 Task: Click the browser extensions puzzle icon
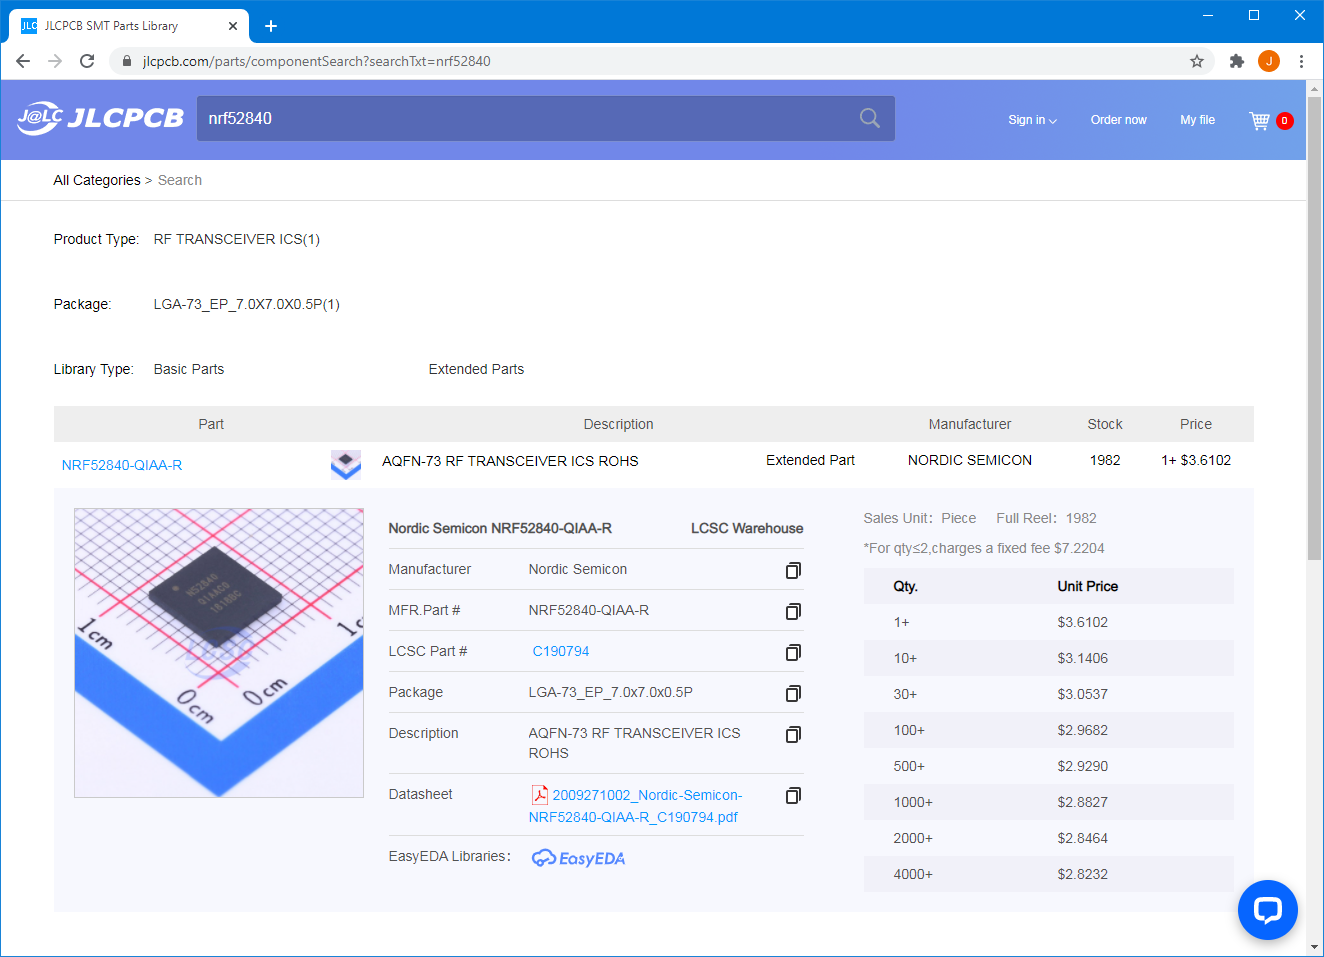[1236, 61]
